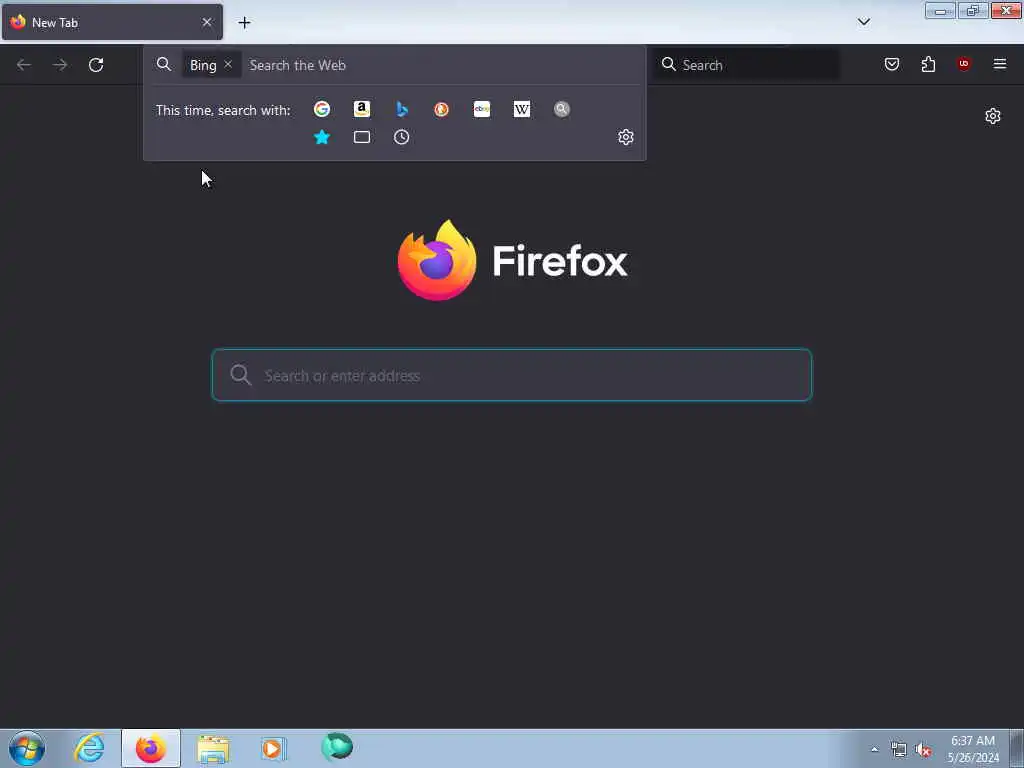Search this time with Amazon
1024x768 pixels.
pos(362,109)
